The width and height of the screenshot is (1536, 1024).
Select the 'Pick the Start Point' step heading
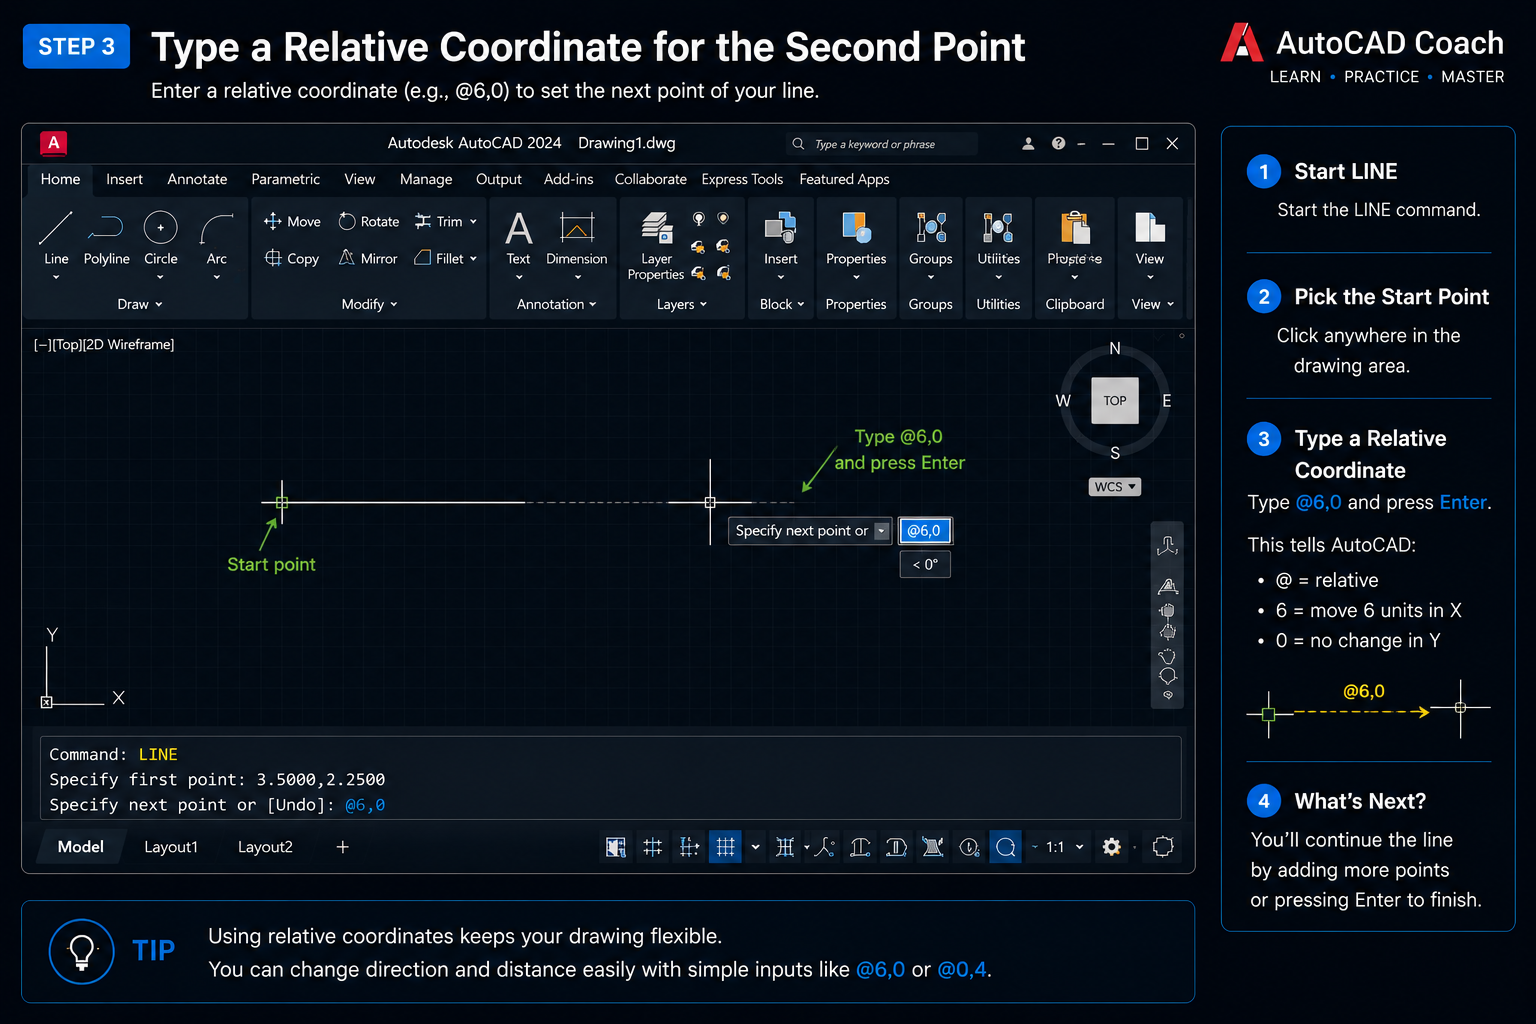pos(1391,297)
